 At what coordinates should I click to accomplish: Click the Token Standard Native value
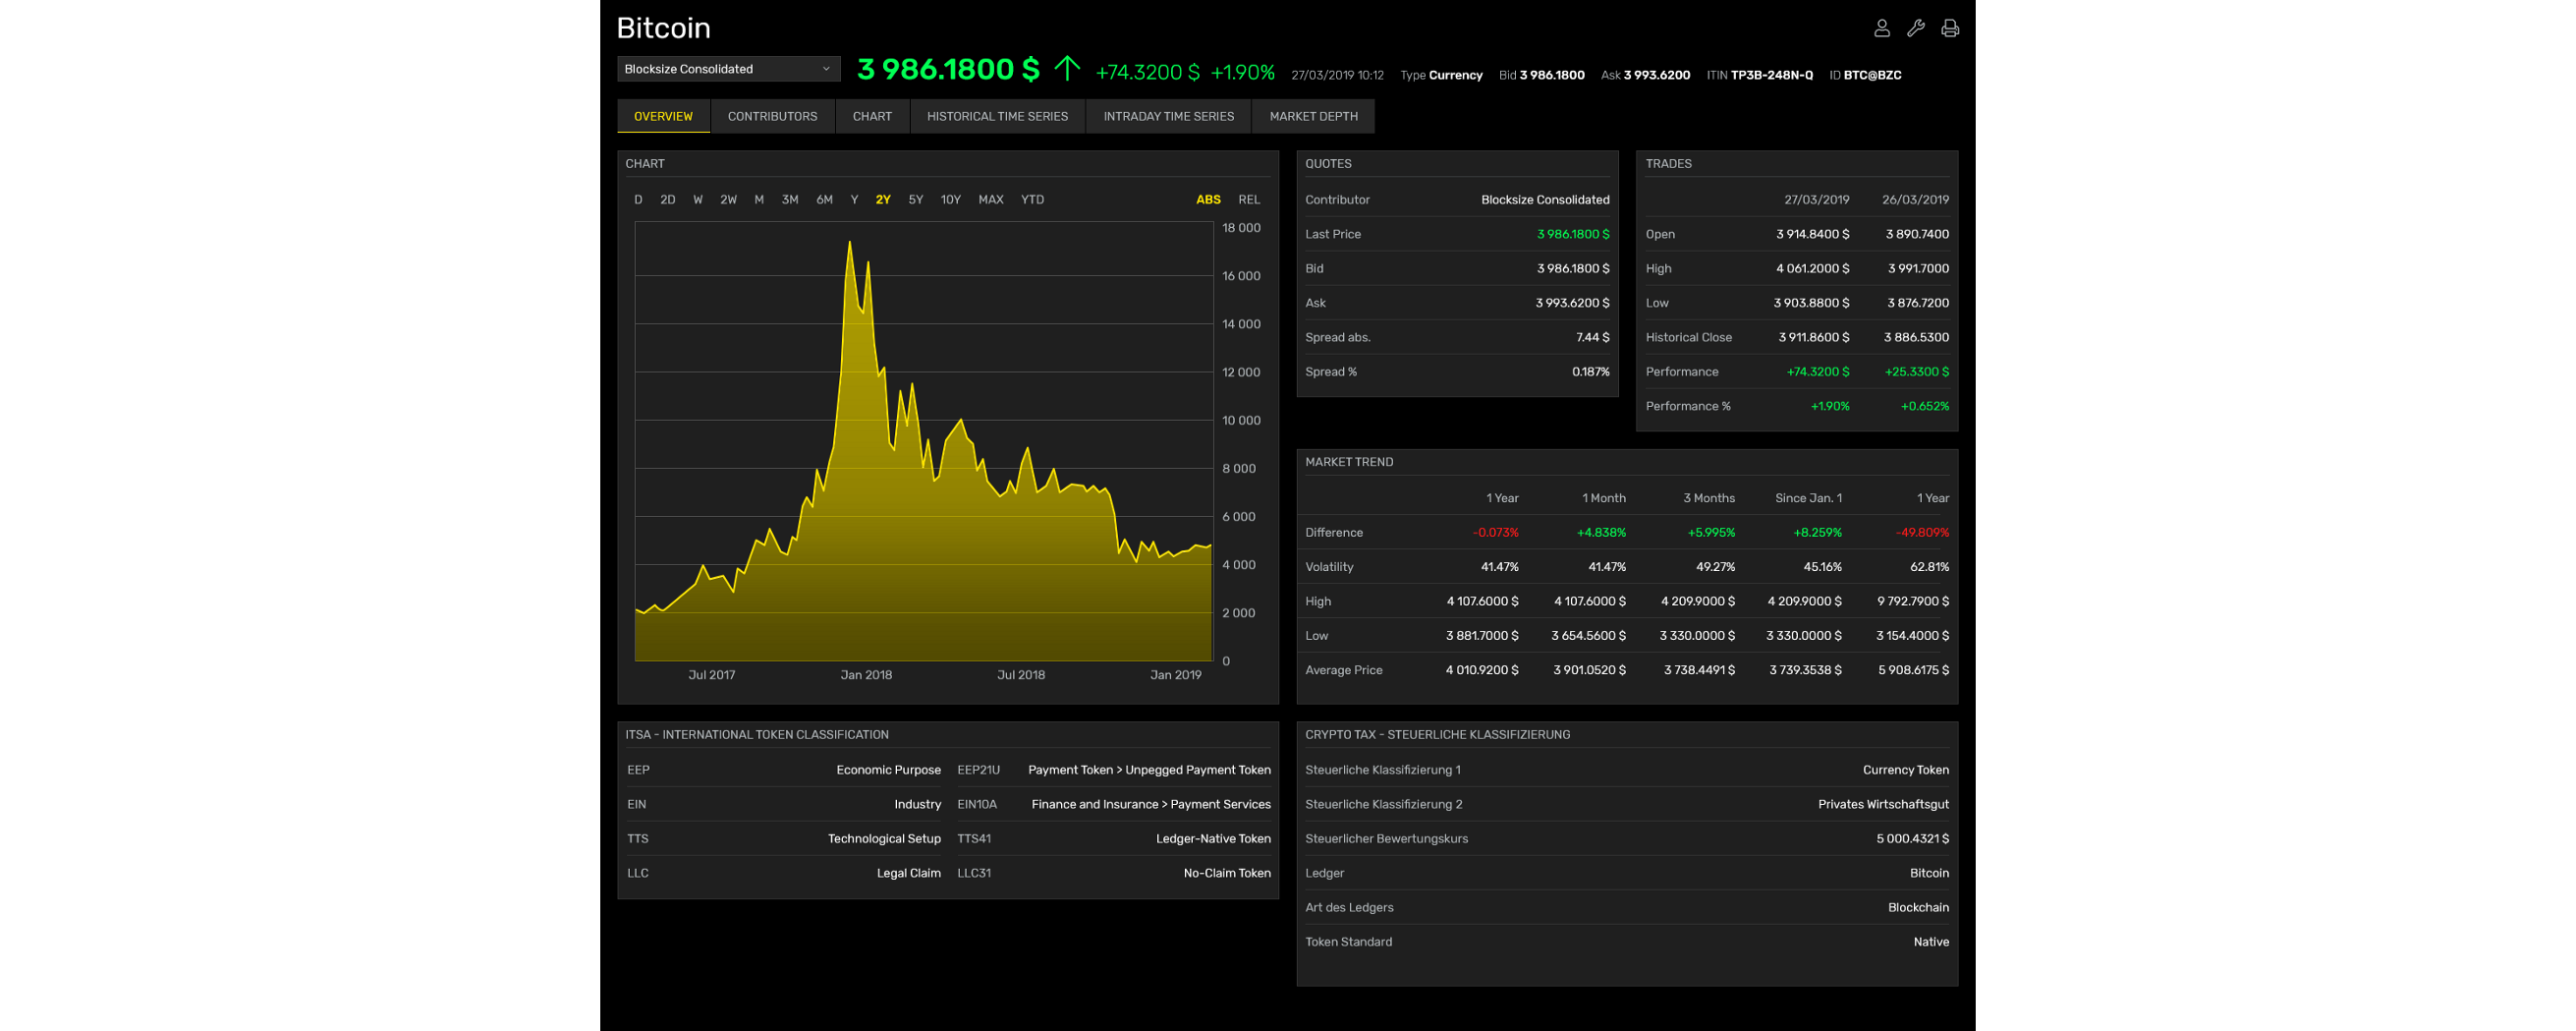(1931, 942)
